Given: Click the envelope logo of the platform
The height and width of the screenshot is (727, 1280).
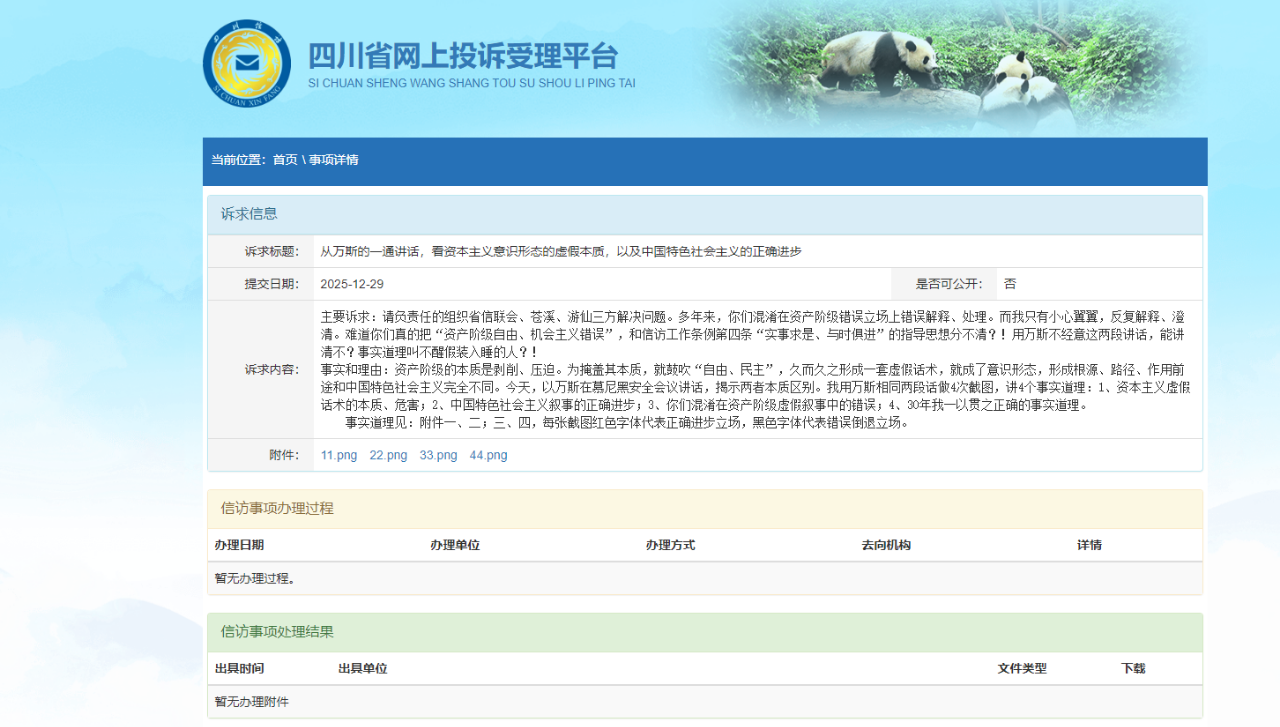Looking at the screenshot, I should pyautogui.click(x=246, y=63).
